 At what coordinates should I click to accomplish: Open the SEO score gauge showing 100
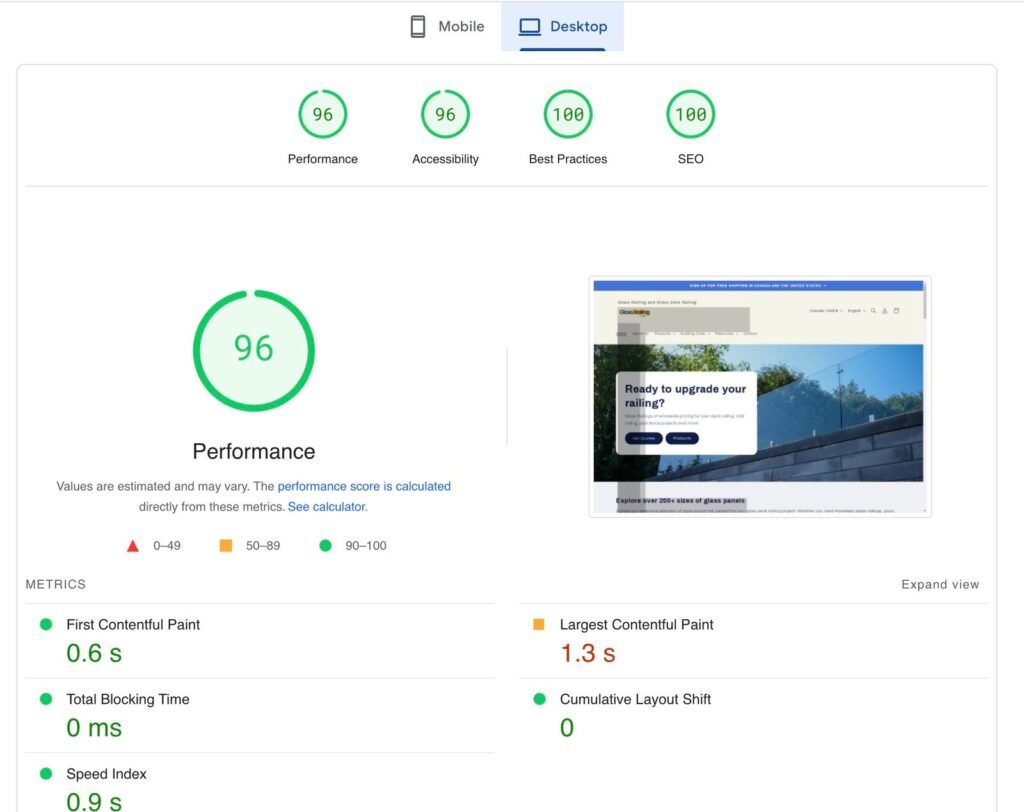pos(690,114)
